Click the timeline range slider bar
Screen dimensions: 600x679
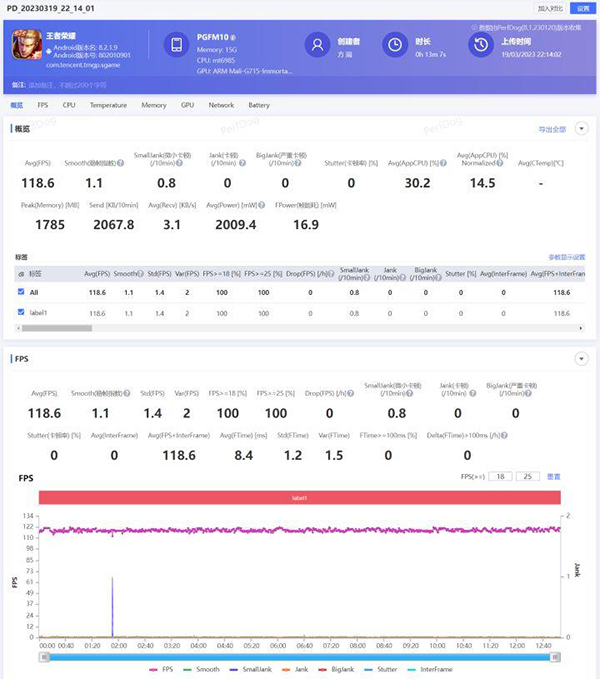point(300,655)
